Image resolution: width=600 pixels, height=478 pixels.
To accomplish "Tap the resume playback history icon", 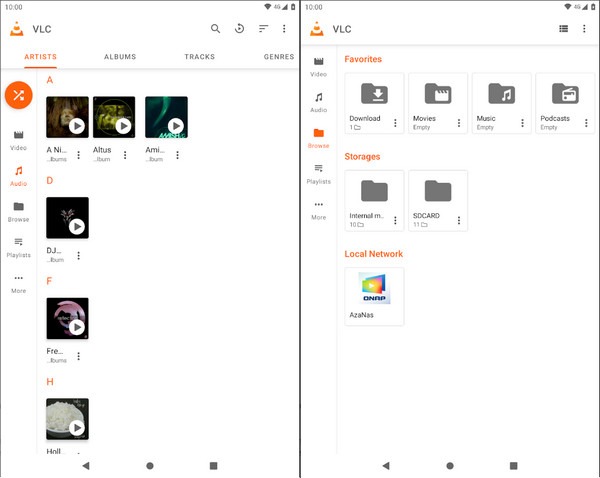I will (240, 29).
